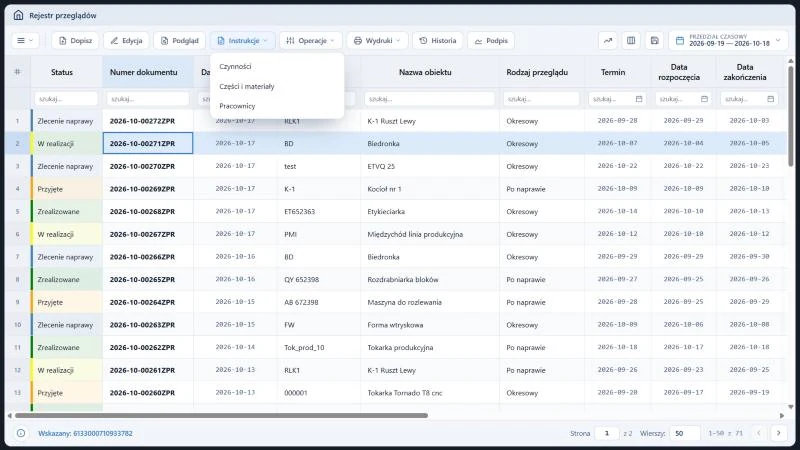The height and width of the screenshot is (450, 800).
Task: Click the chart trend icon
Action: [608, 40]
